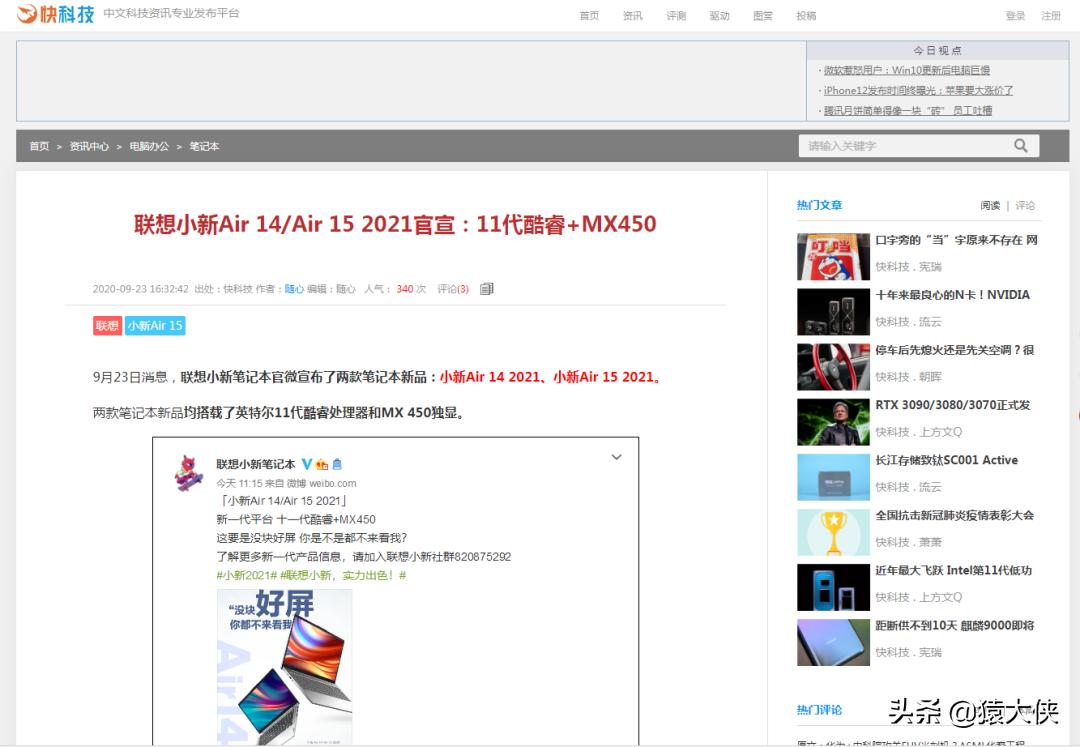Open thumbnail for NVIDIA N卡 article
This screenshot has width=1080, height=747.
[833, 312]
